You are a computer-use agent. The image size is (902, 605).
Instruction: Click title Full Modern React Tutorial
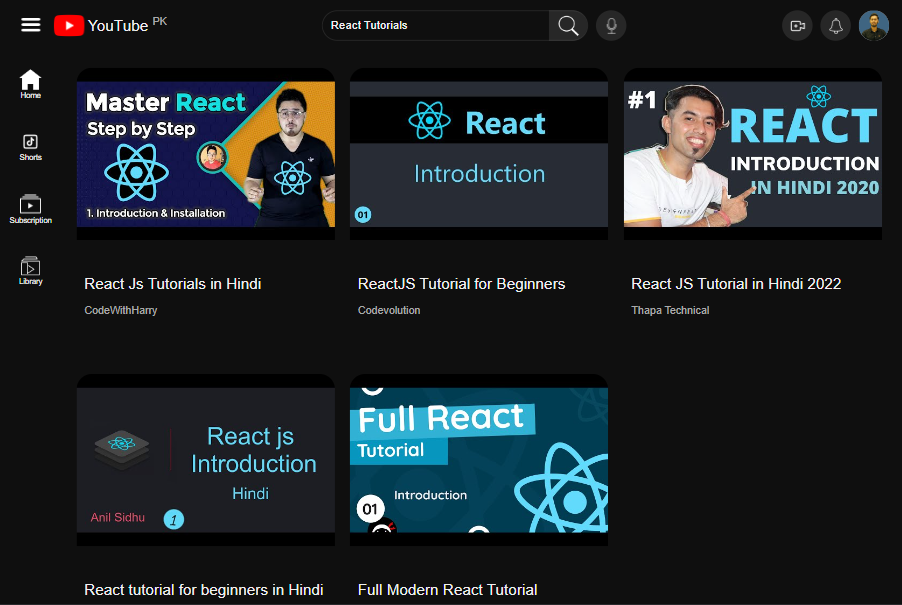pos(448,590)
